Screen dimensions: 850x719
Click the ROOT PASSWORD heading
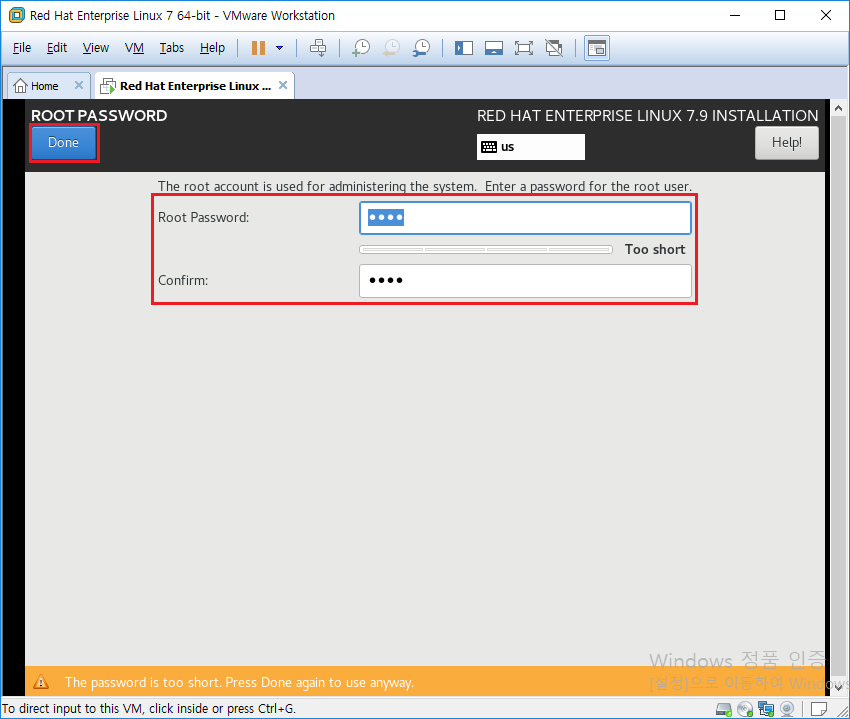tap(99, 115)
